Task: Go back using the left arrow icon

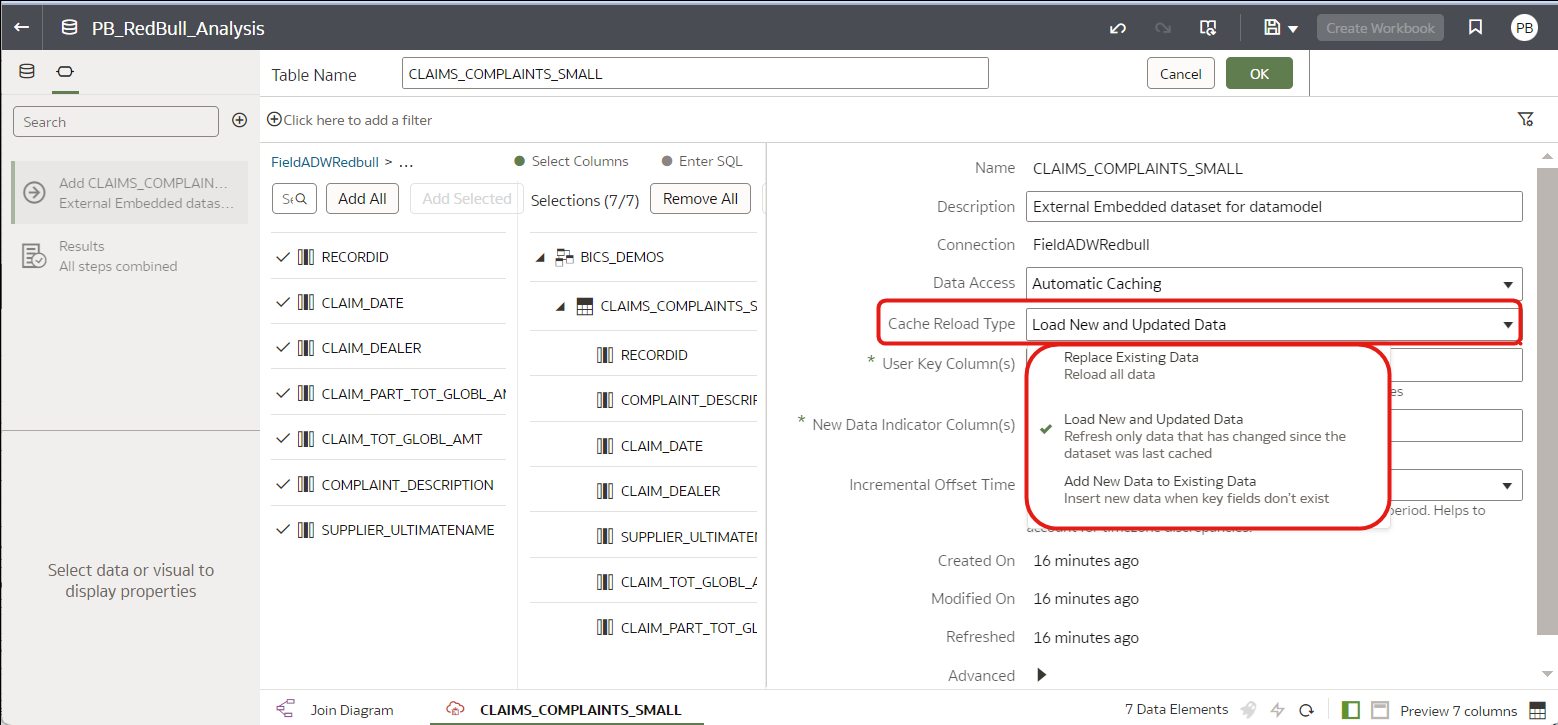Action: (21, 28)
